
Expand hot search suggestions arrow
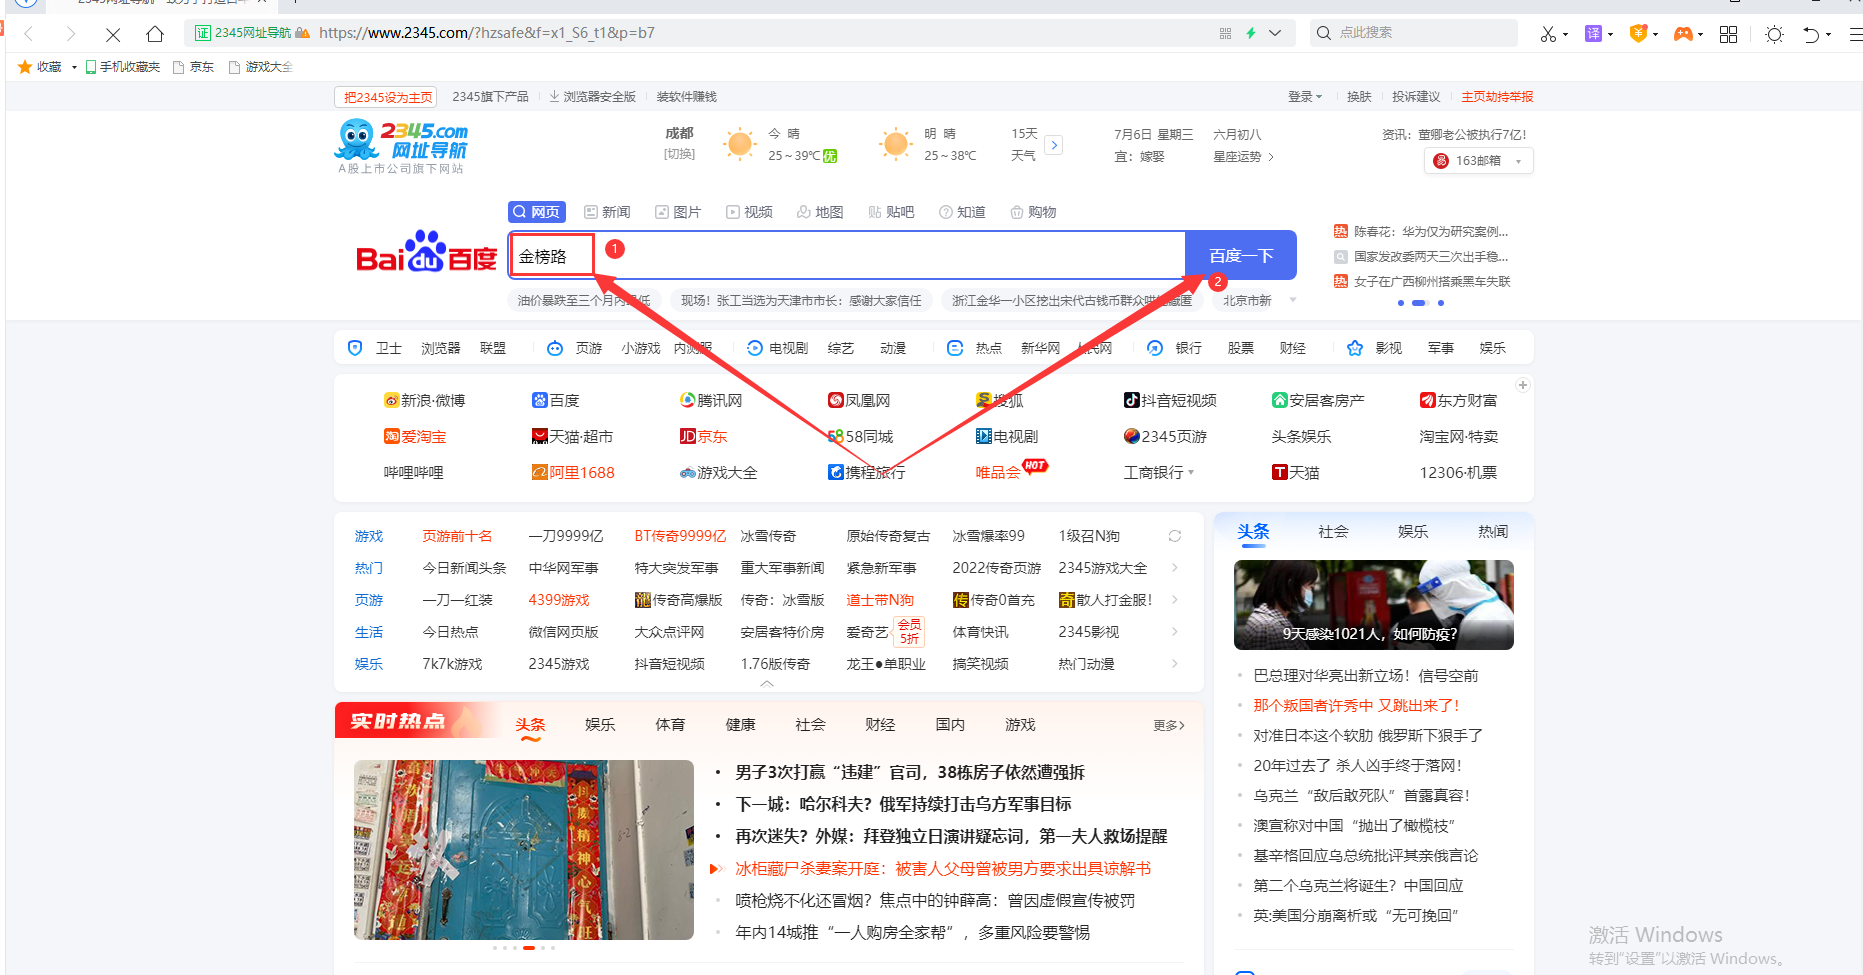[1292, 300]
